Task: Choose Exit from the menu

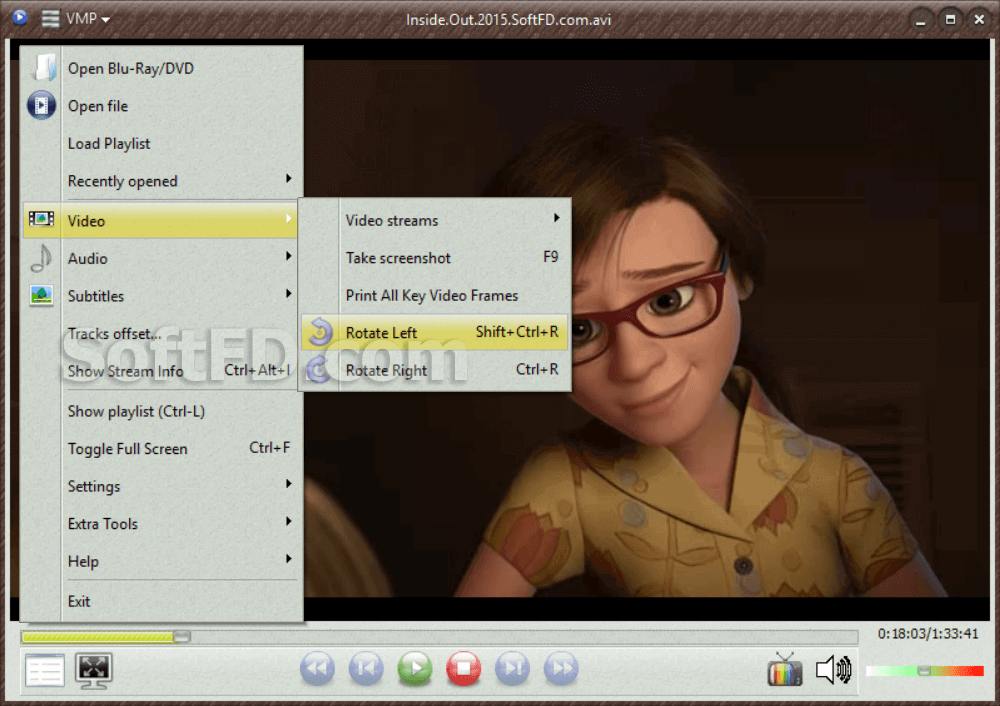Action: pos(161,601)
